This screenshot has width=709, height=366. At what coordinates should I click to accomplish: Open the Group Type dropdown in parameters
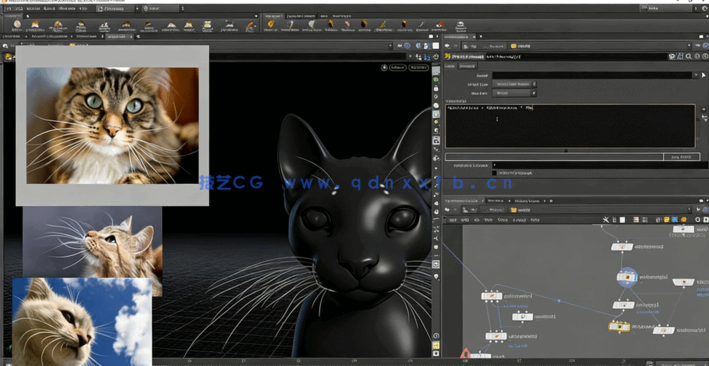(514, 84)
